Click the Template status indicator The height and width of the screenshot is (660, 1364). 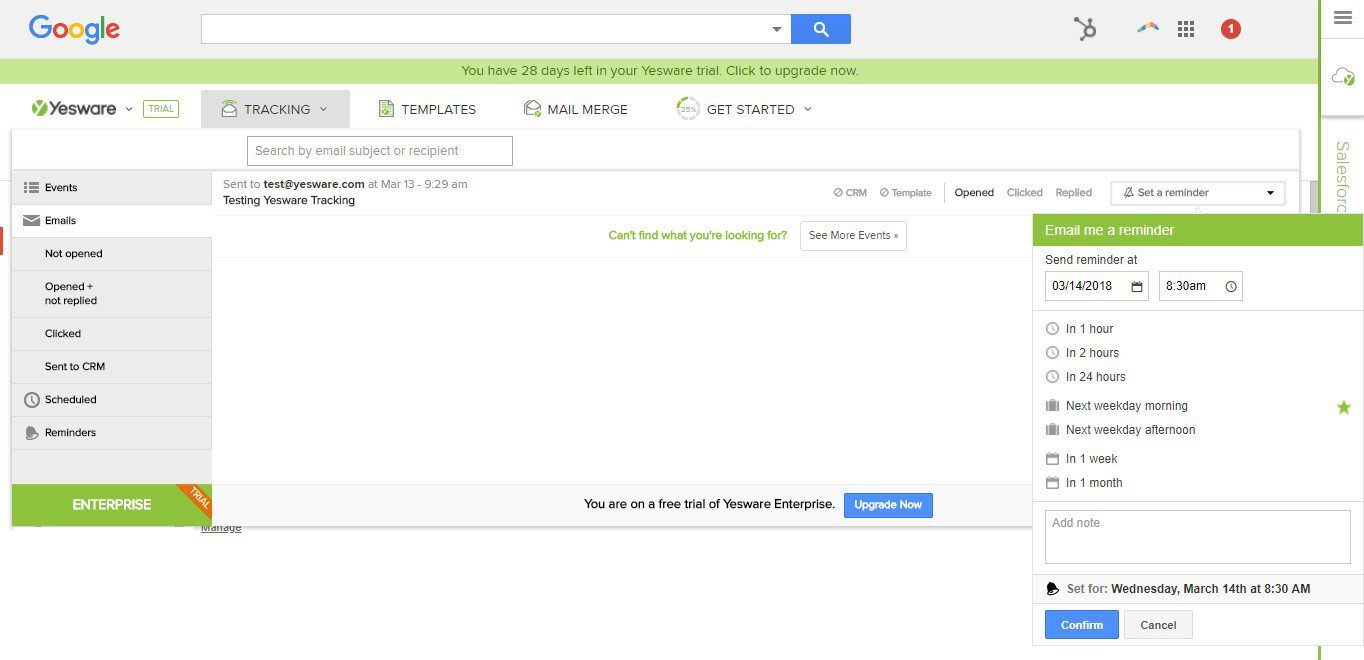pyautogui.click(x=905, y=193)
